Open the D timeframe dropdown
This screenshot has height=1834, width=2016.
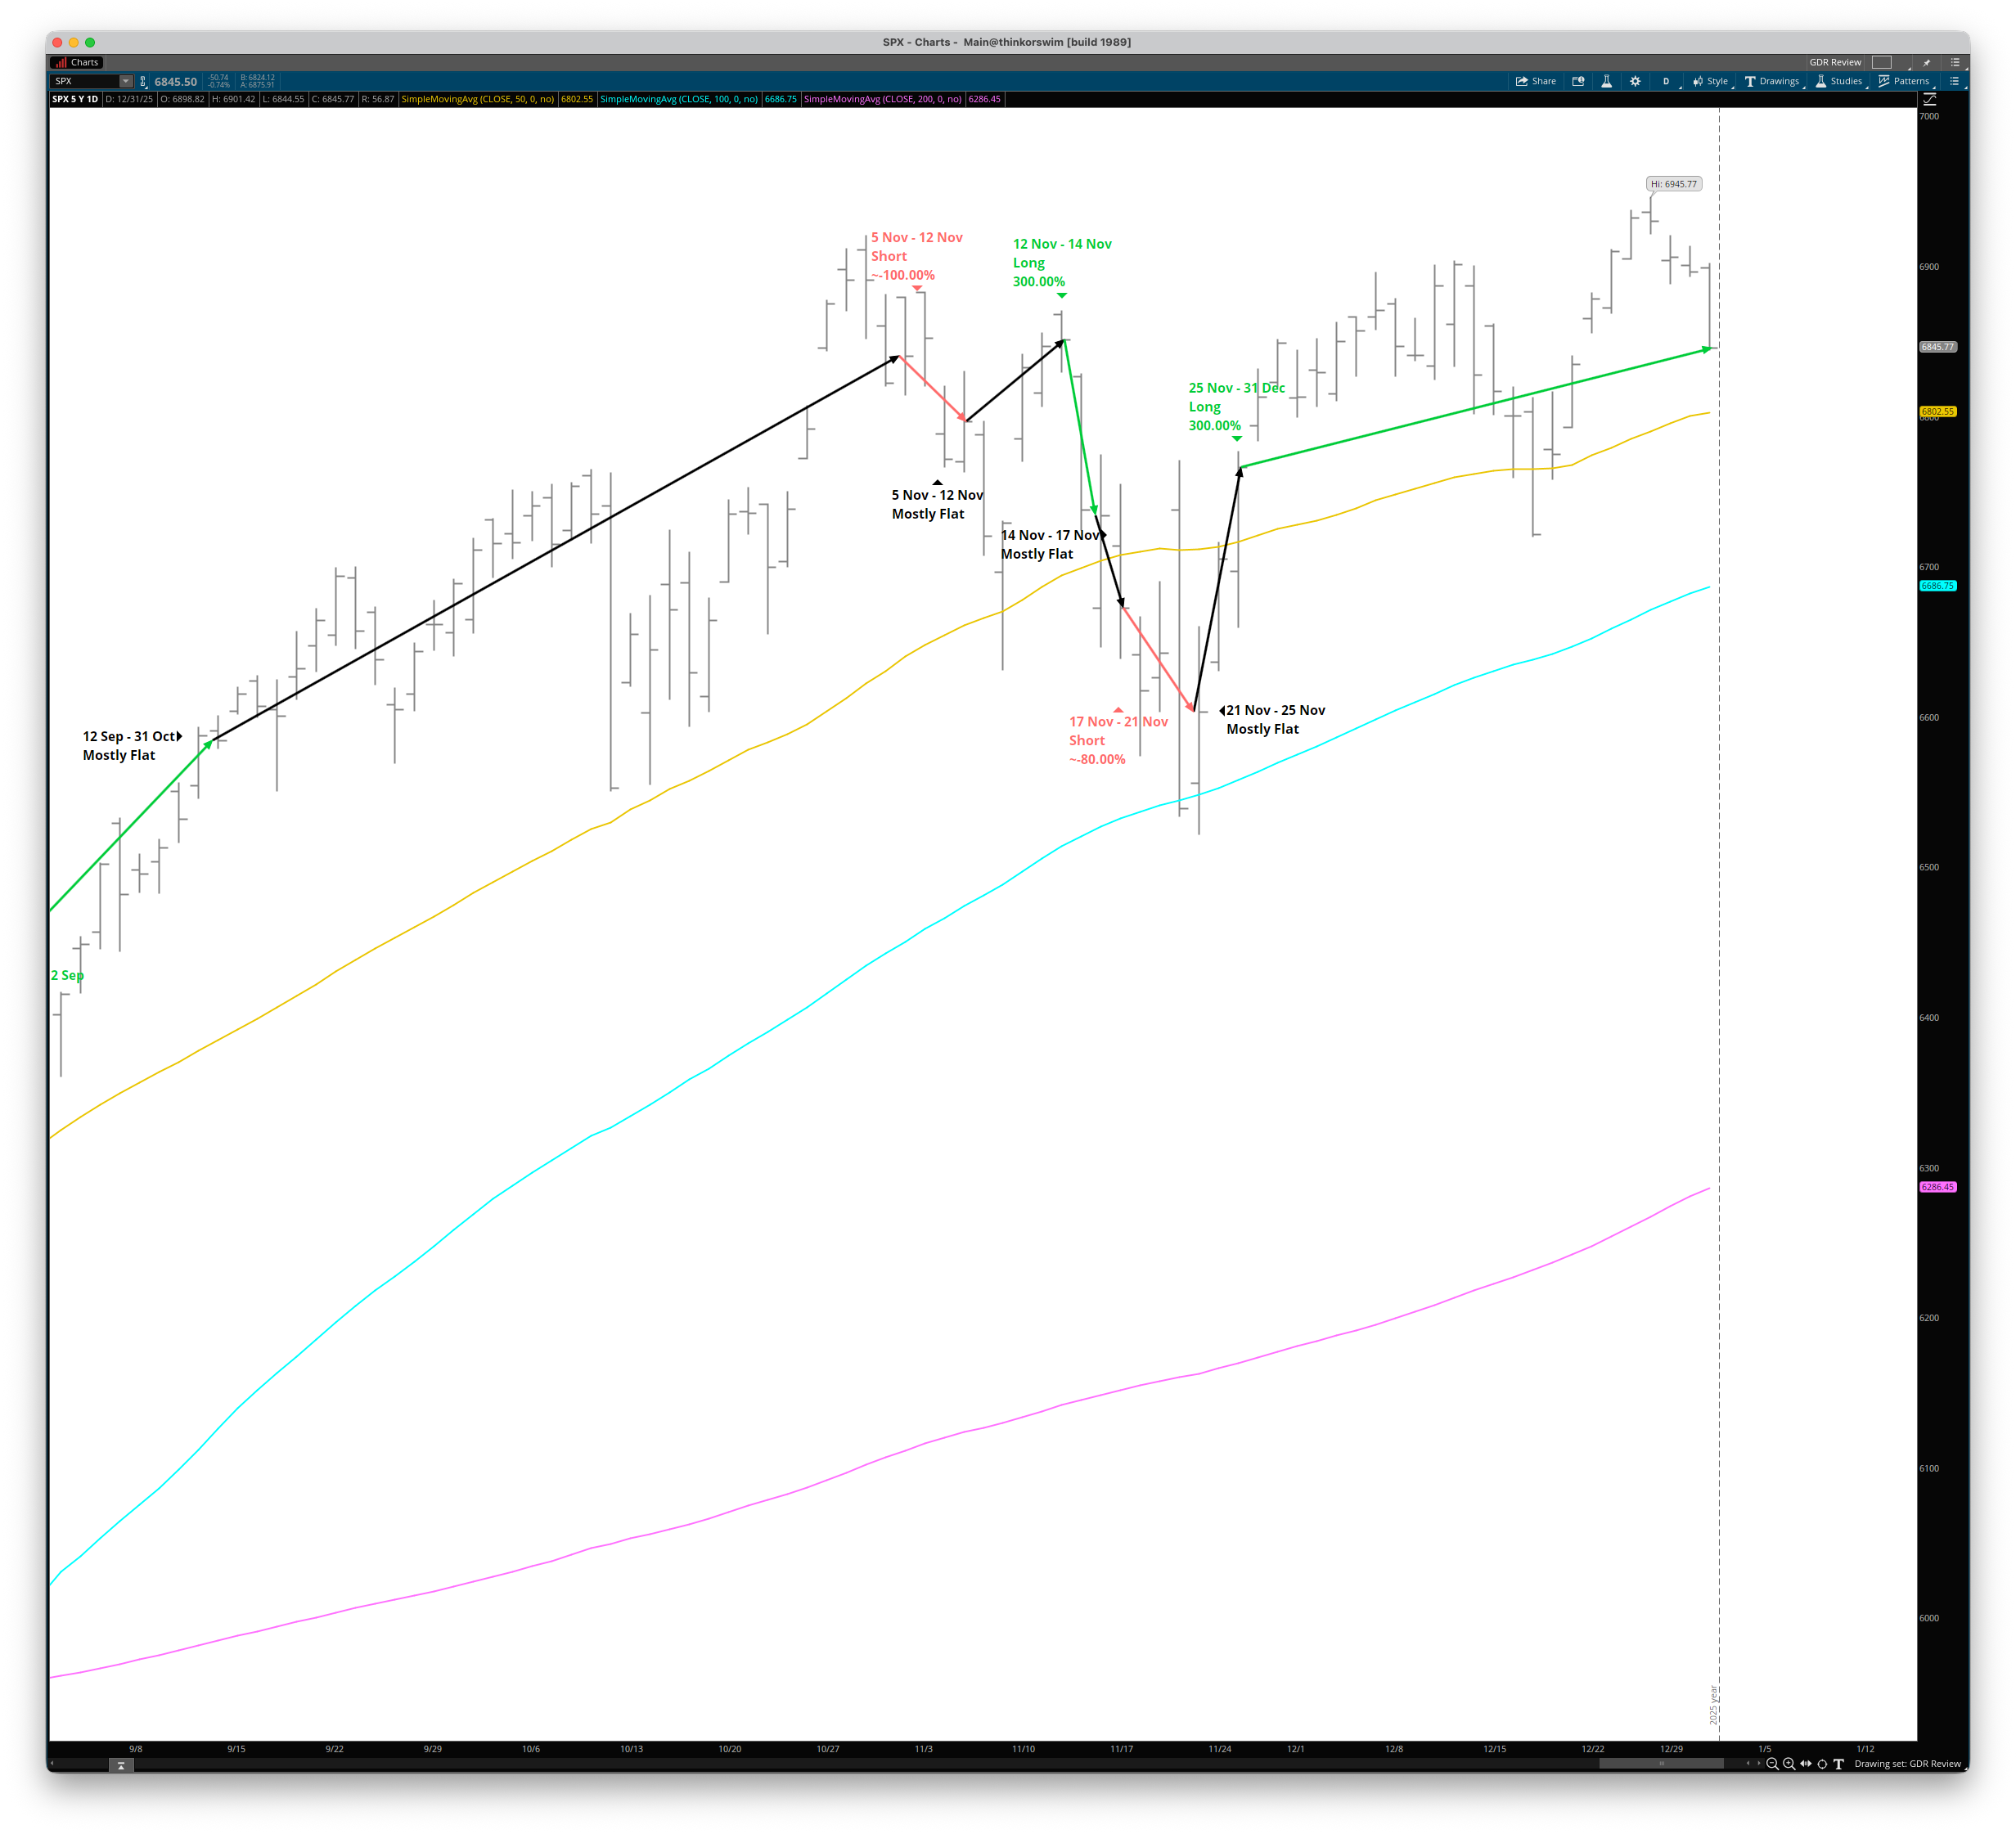pyautogui.click(x=1666, y=81)
